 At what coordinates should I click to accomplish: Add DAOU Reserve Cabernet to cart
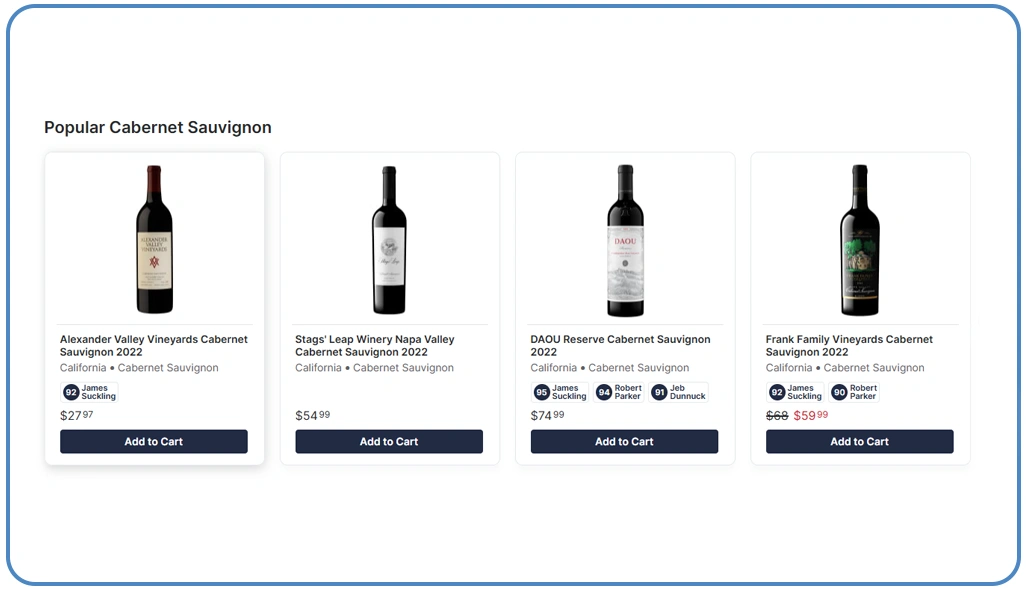[624, 442]
